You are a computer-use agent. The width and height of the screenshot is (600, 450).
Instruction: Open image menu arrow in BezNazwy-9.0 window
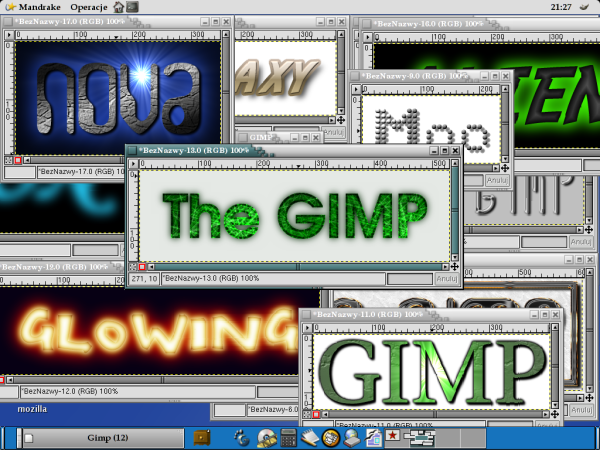[x=356, y=89]
